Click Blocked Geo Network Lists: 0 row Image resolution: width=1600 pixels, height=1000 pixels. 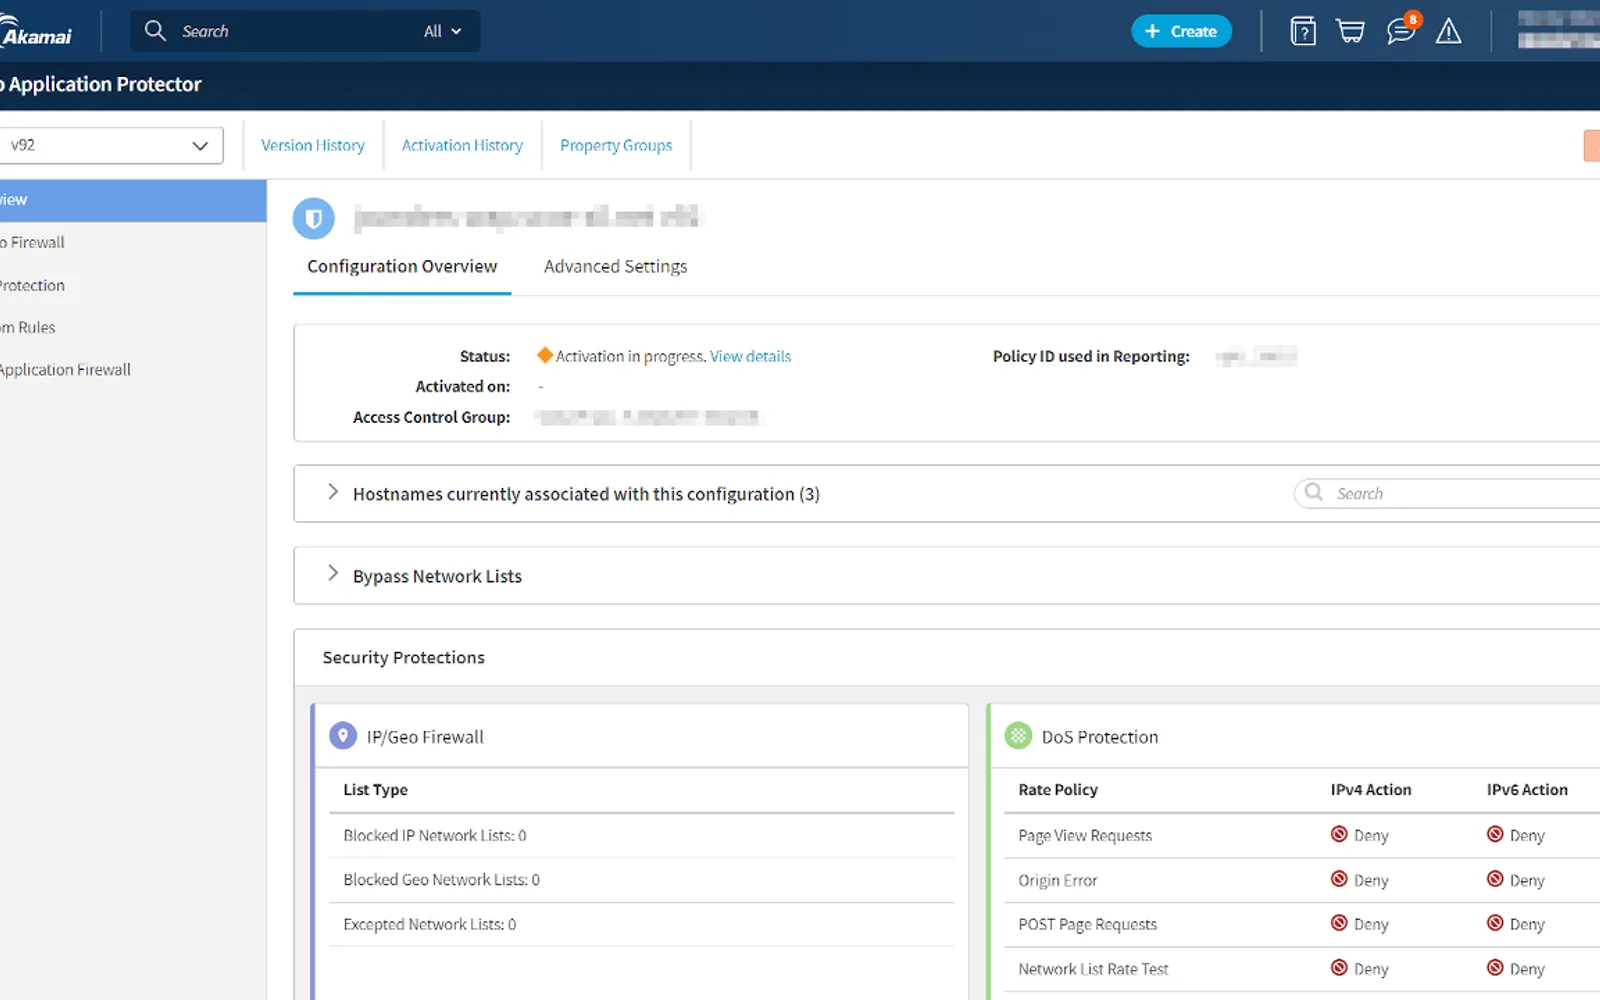pyautogui.click(x=642, y=880)
